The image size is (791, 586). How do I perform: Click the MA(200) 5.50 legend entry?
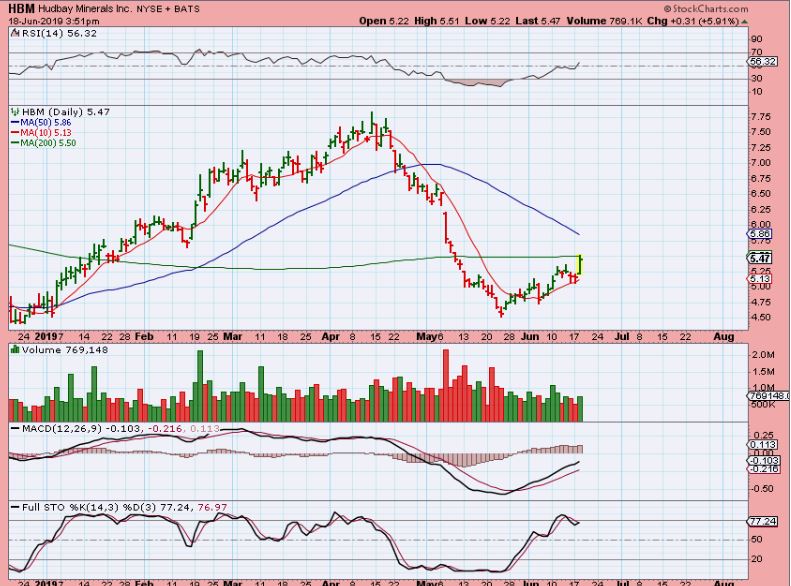coord(43,143)
